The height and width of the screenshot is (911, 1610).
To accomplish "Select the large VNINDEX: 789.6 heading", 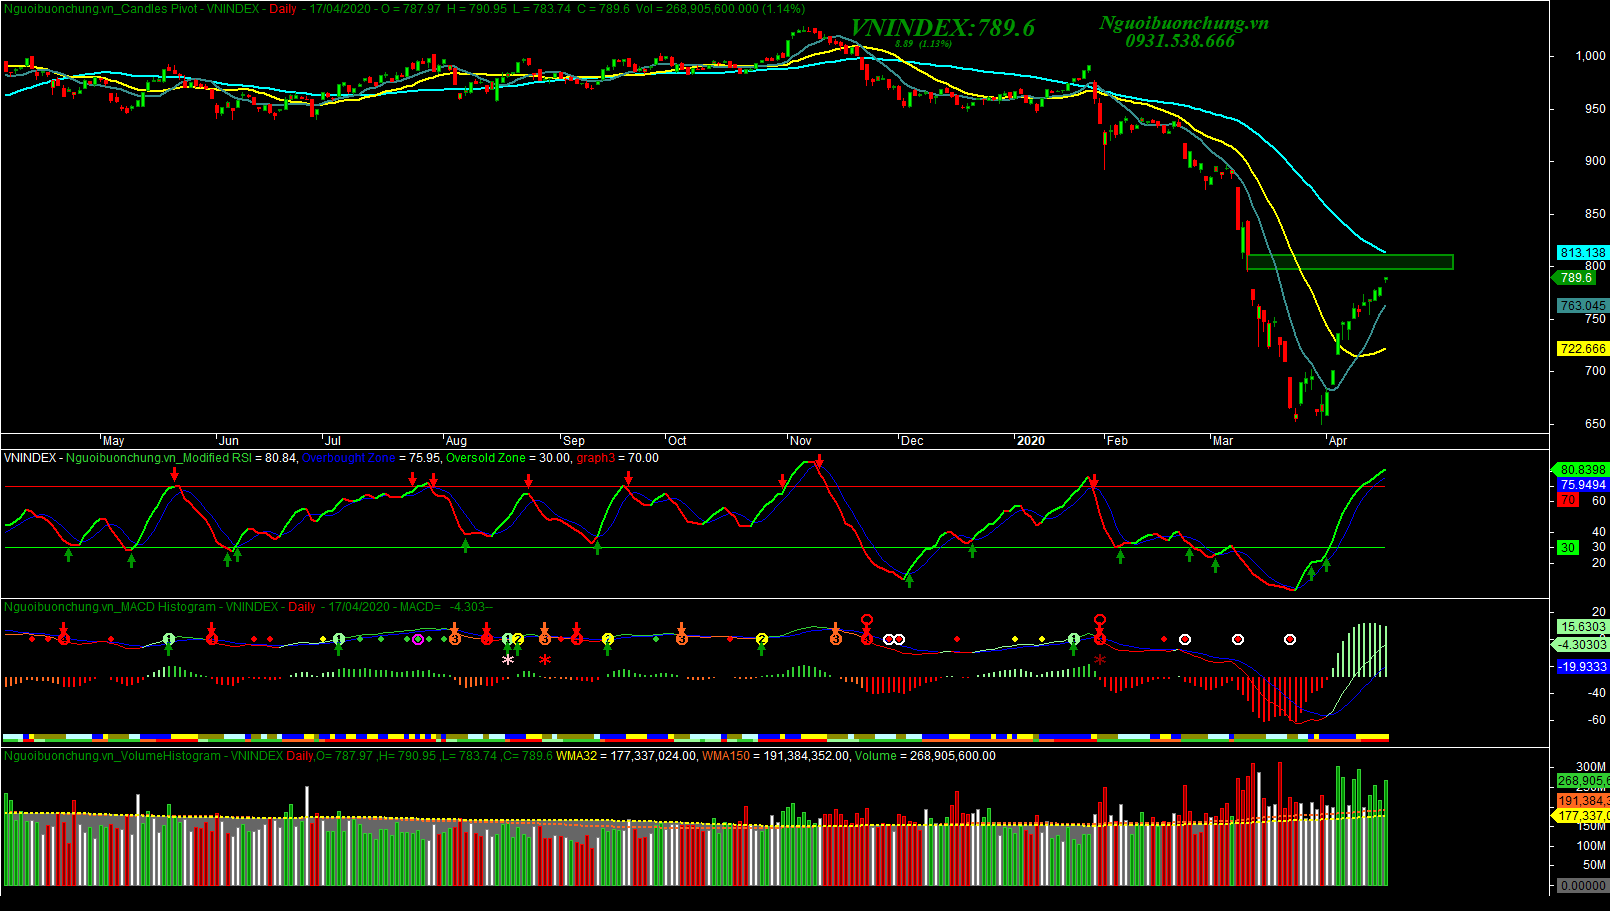I will coord(942,28).
